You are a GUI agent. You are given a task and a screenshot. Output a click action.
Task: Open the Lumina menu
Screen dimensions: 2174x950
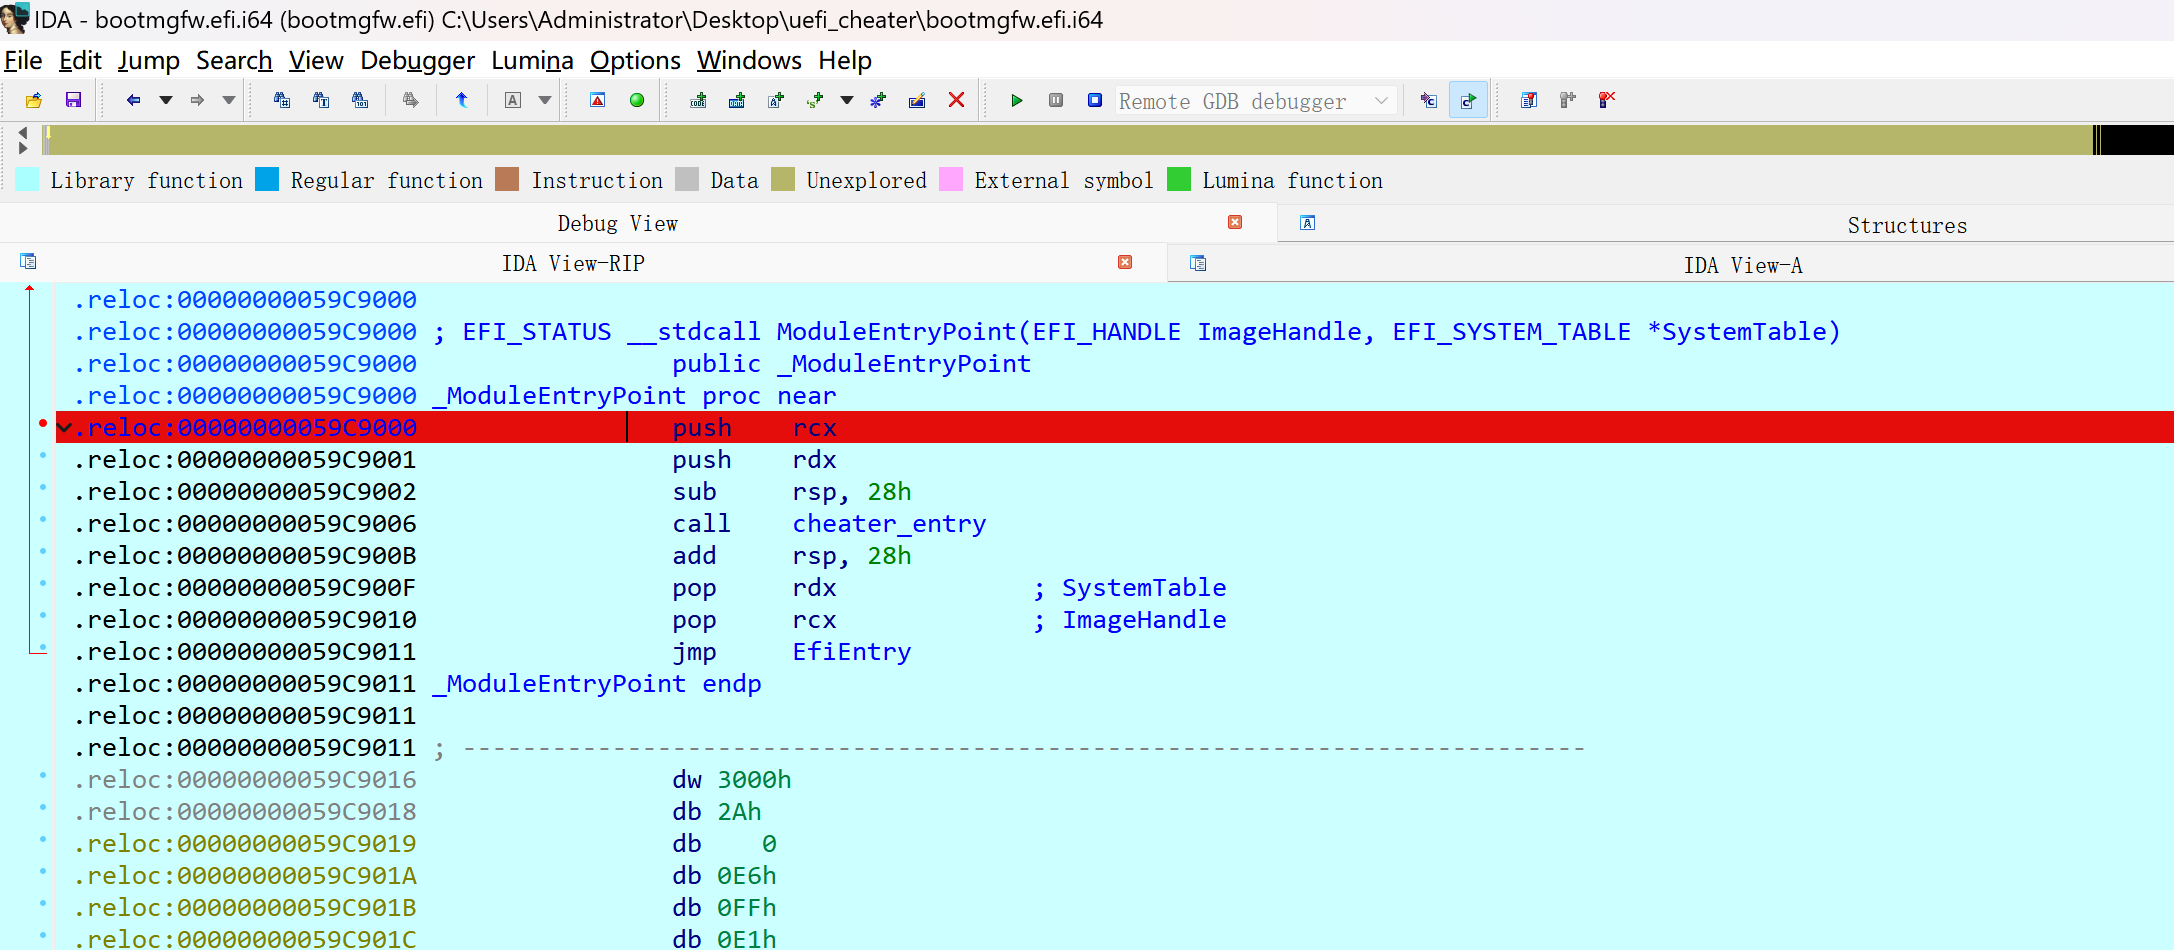[x=532, y=61]
